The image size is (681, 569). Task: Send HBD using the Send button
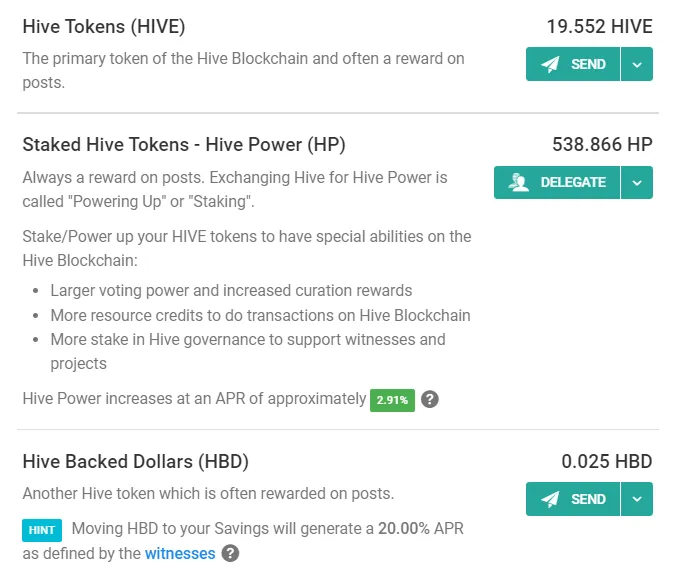click(573, 499)
